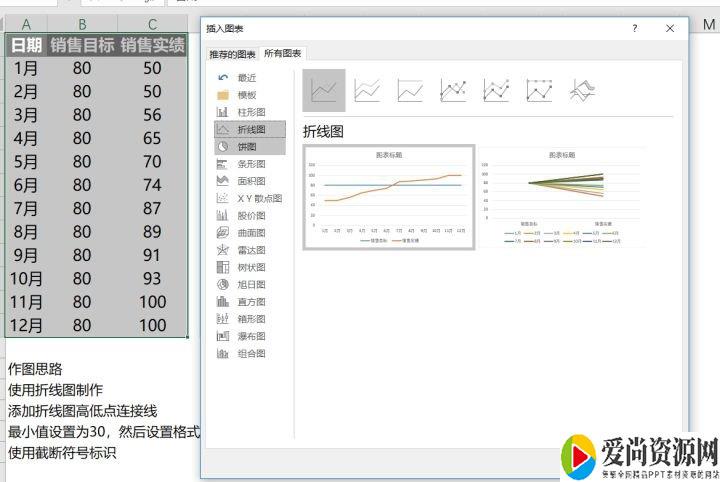Select column B header in the spreadsheet

(82, 24)
